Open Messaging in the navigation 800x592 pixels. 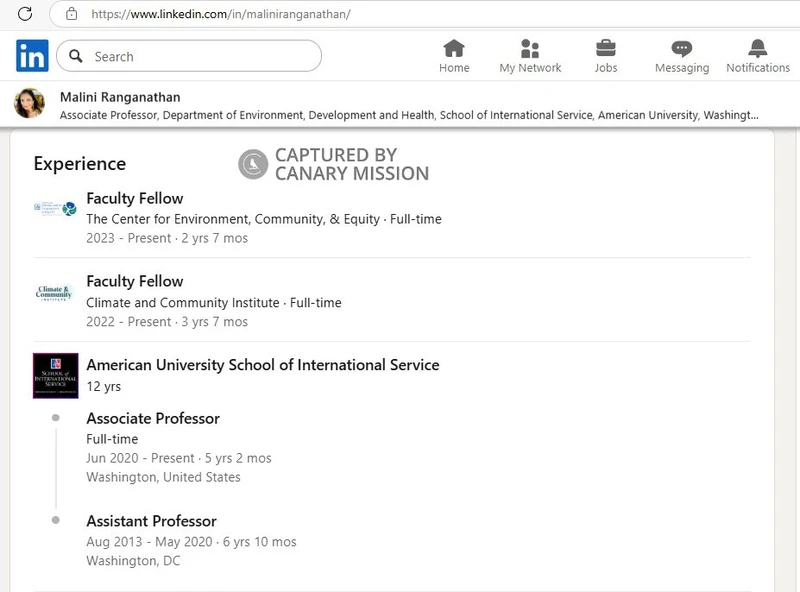(x=682, y=56)
